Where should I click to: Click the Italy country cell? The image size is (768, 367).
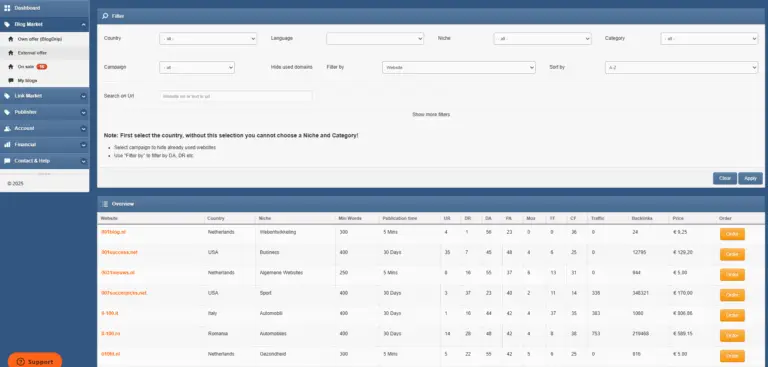pyautogui.click(x=212, y=313)
